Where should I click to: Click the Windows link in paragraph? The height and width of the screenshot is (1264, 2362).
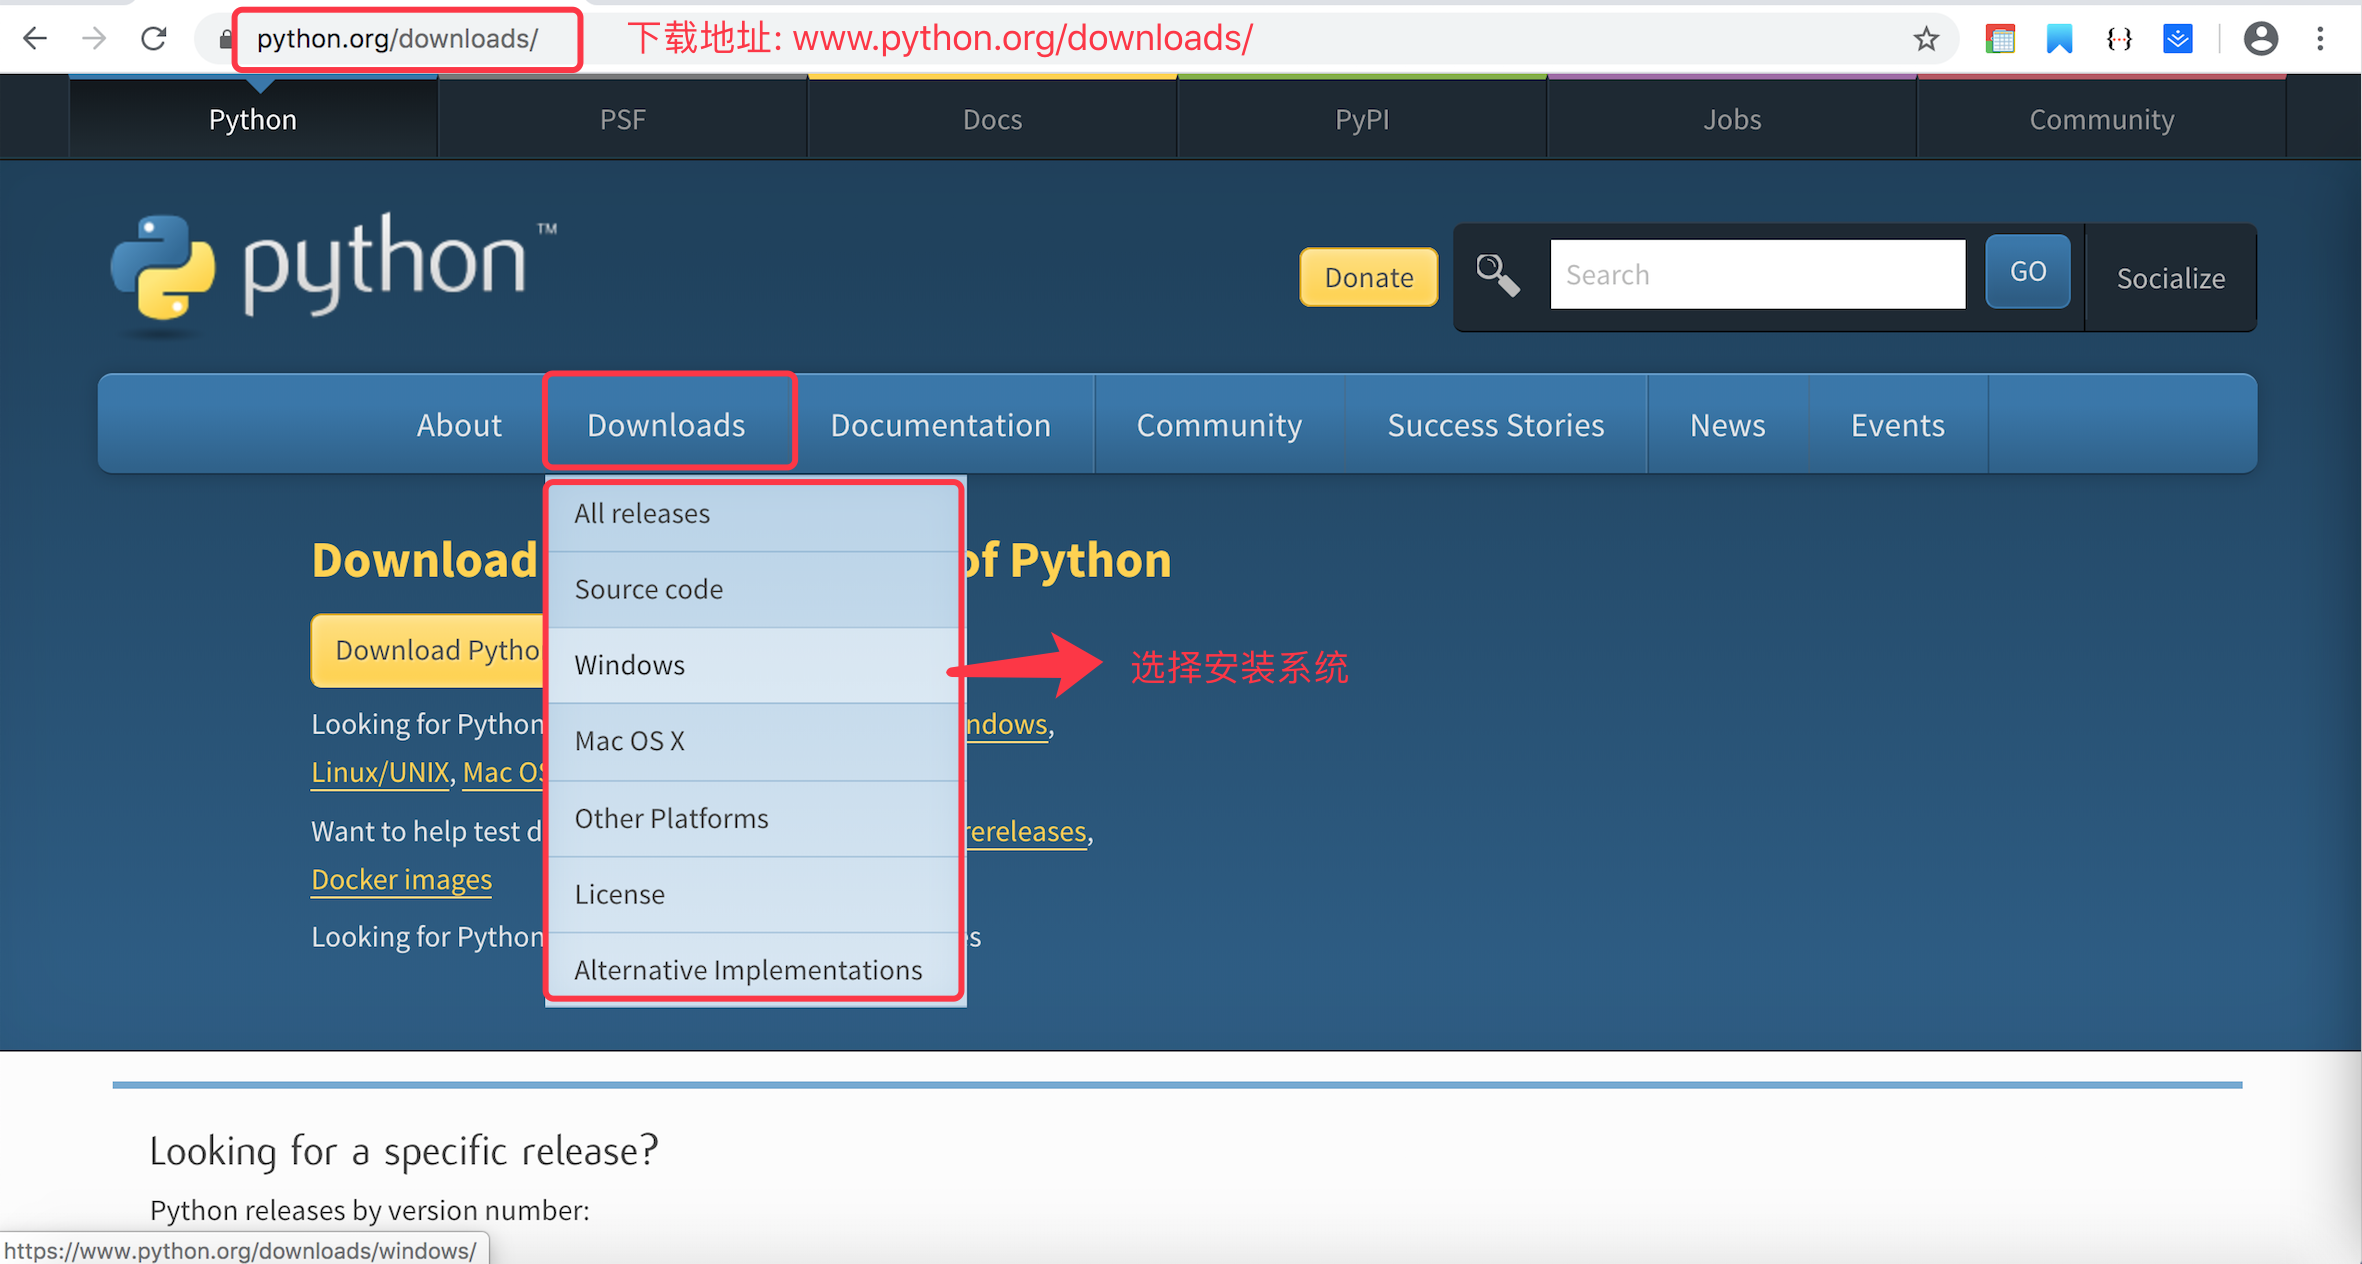pos(1006,724)
